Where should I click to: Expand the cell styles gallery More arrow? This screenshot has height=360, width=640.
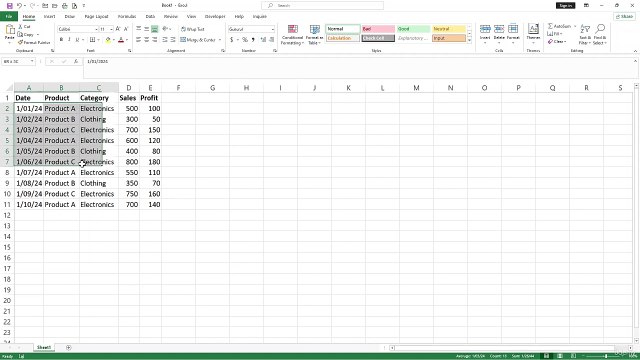click(469, 40)
